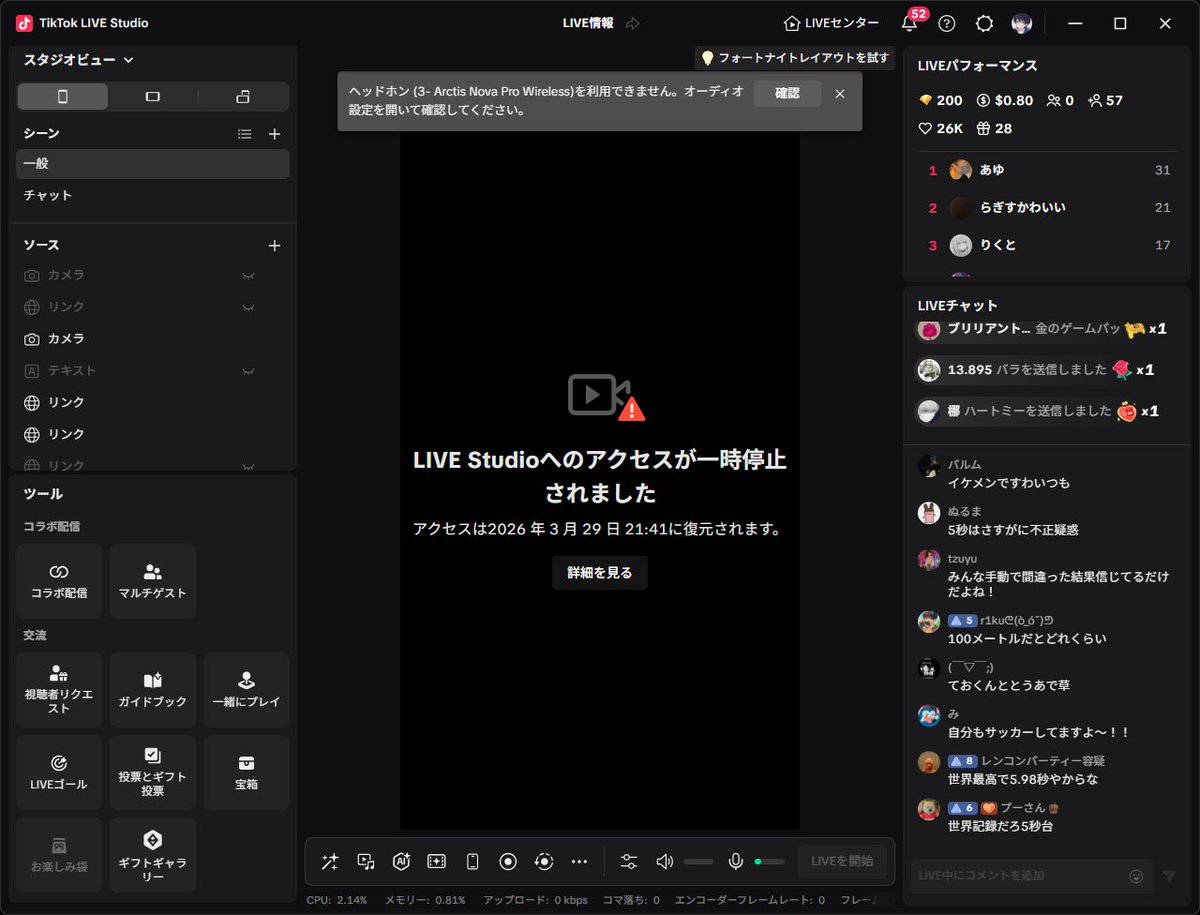Add a new scene with plus icon
1200x915 pixels.
coord(275,133)
